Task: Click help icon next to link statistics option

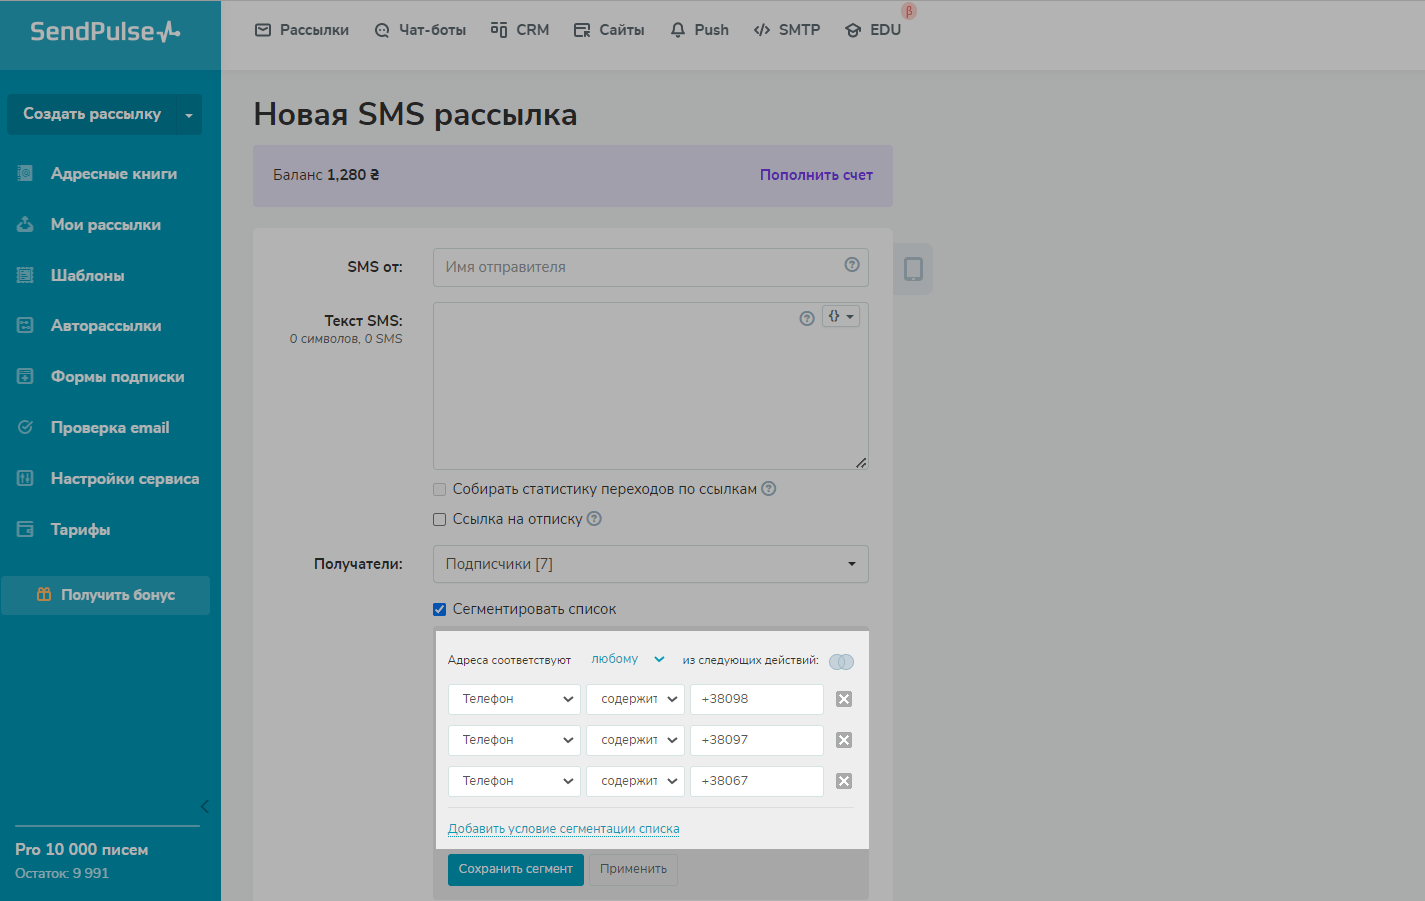Action: click(768, 489)
